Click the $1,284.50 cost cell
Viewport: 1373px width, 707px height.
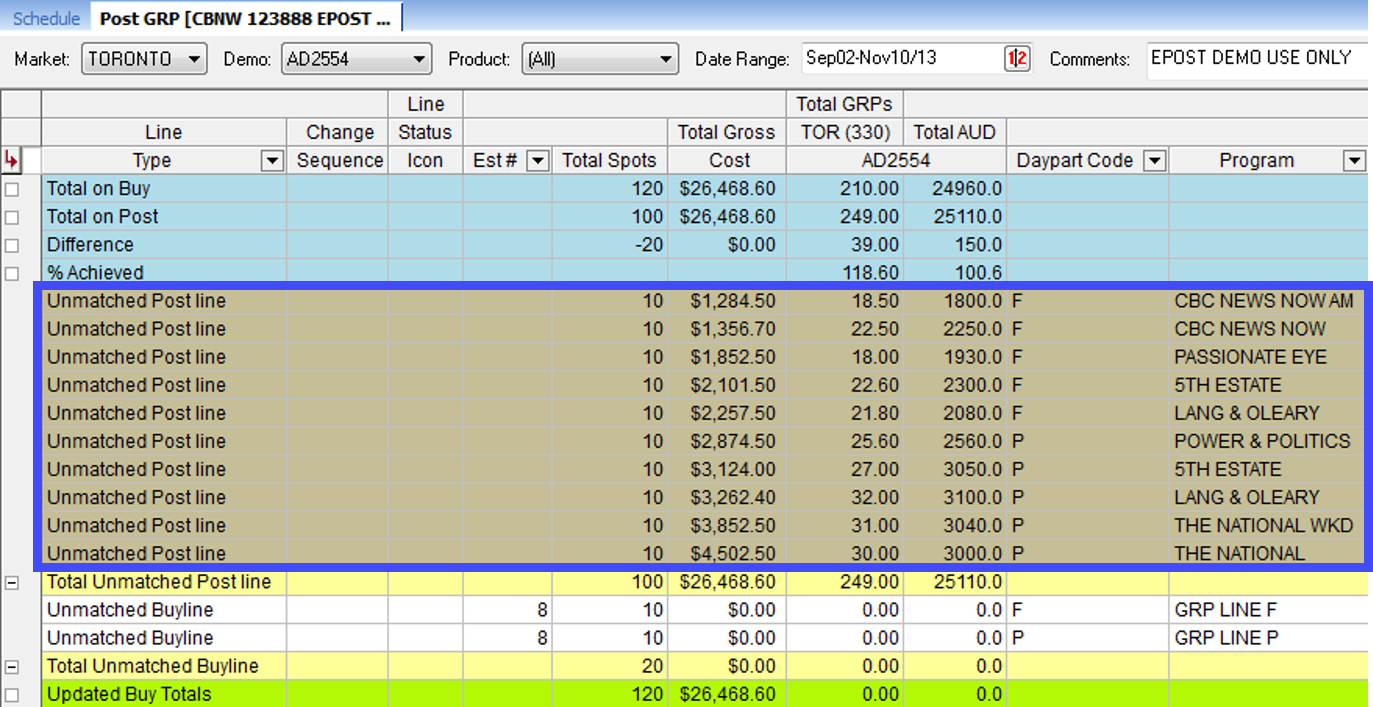[x=726, y=301]
